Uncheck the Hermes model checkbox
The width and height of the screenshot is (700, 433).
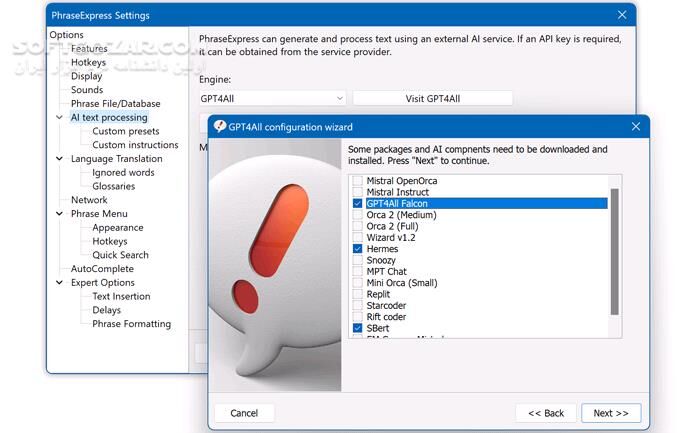pyautogui.click(x=358, y=249)
